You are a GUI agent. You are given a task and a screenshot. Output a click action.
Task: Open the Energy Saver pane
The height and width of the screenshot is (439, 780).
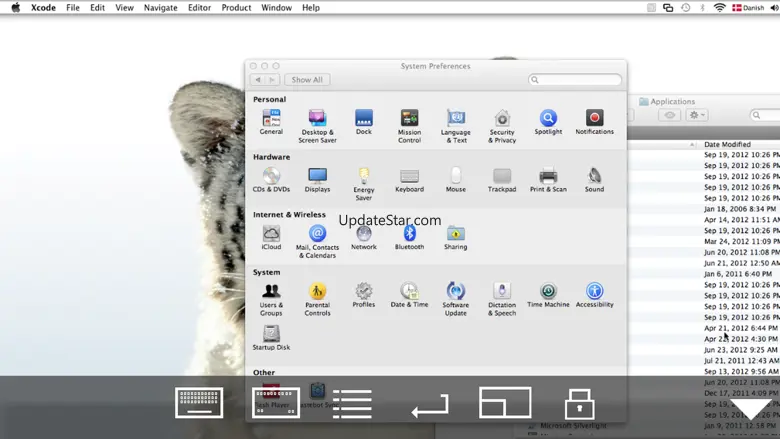(364, 177)
